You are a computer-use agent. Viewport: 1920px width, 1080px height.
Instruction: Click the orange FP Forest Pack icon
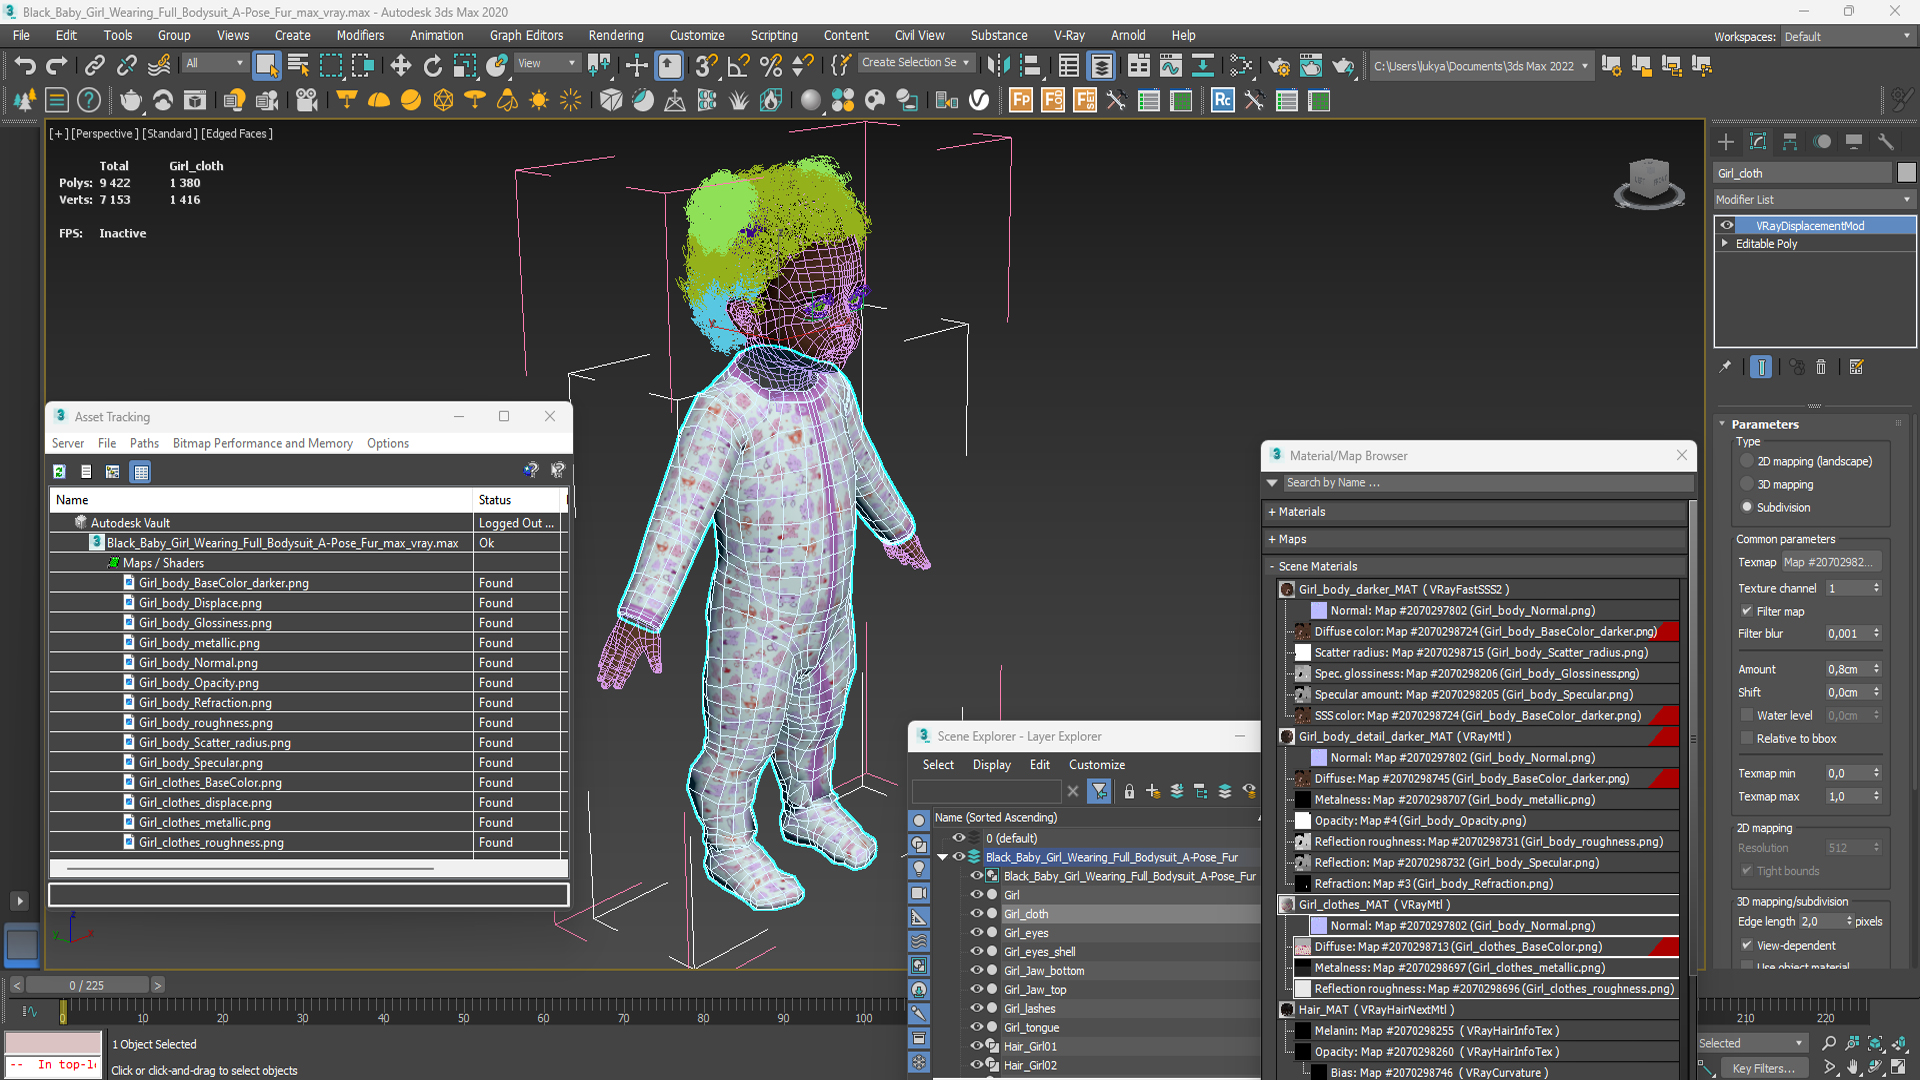pos(1021,100)
